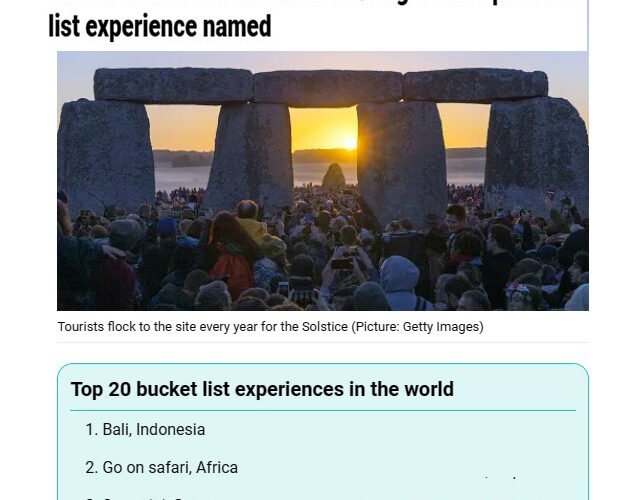640x500 pixels.
Task: Click the distant heel stone between the pillars
Action: tap(333, 177)
